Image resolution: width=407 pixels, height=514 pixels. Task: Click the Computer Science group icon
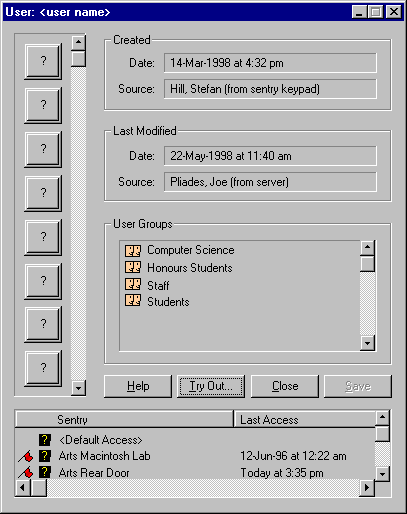133,250
